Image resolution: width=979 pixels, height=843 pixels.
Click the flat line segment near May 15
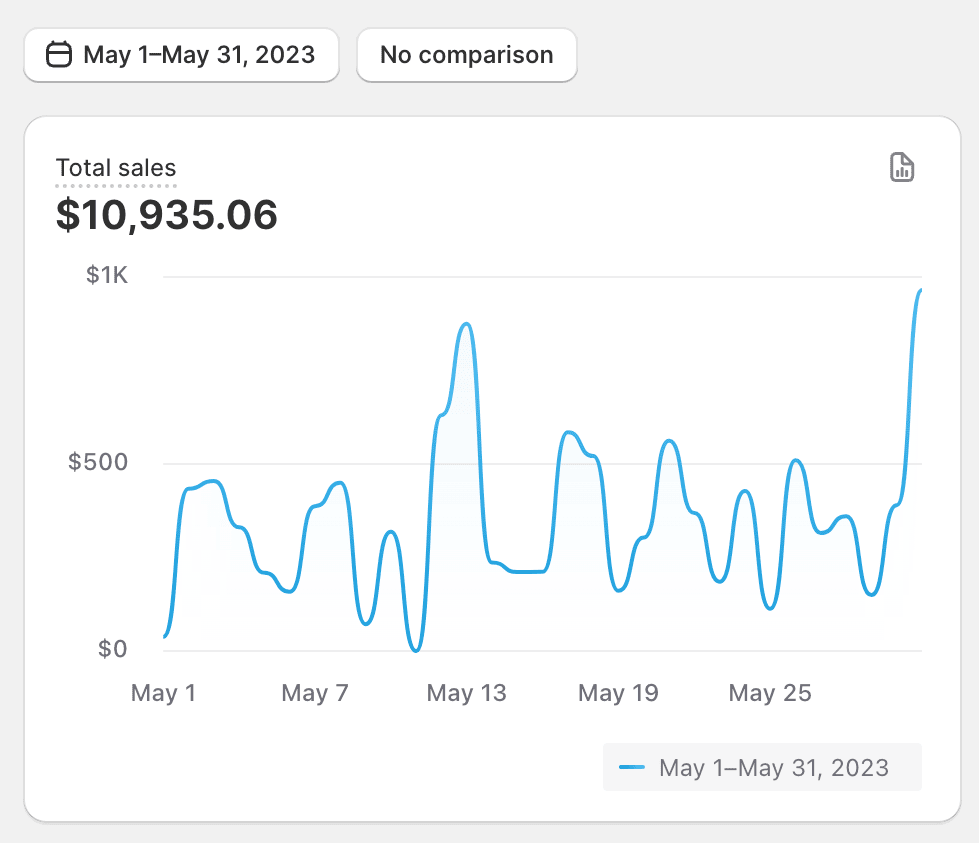[x=528, y=571]
